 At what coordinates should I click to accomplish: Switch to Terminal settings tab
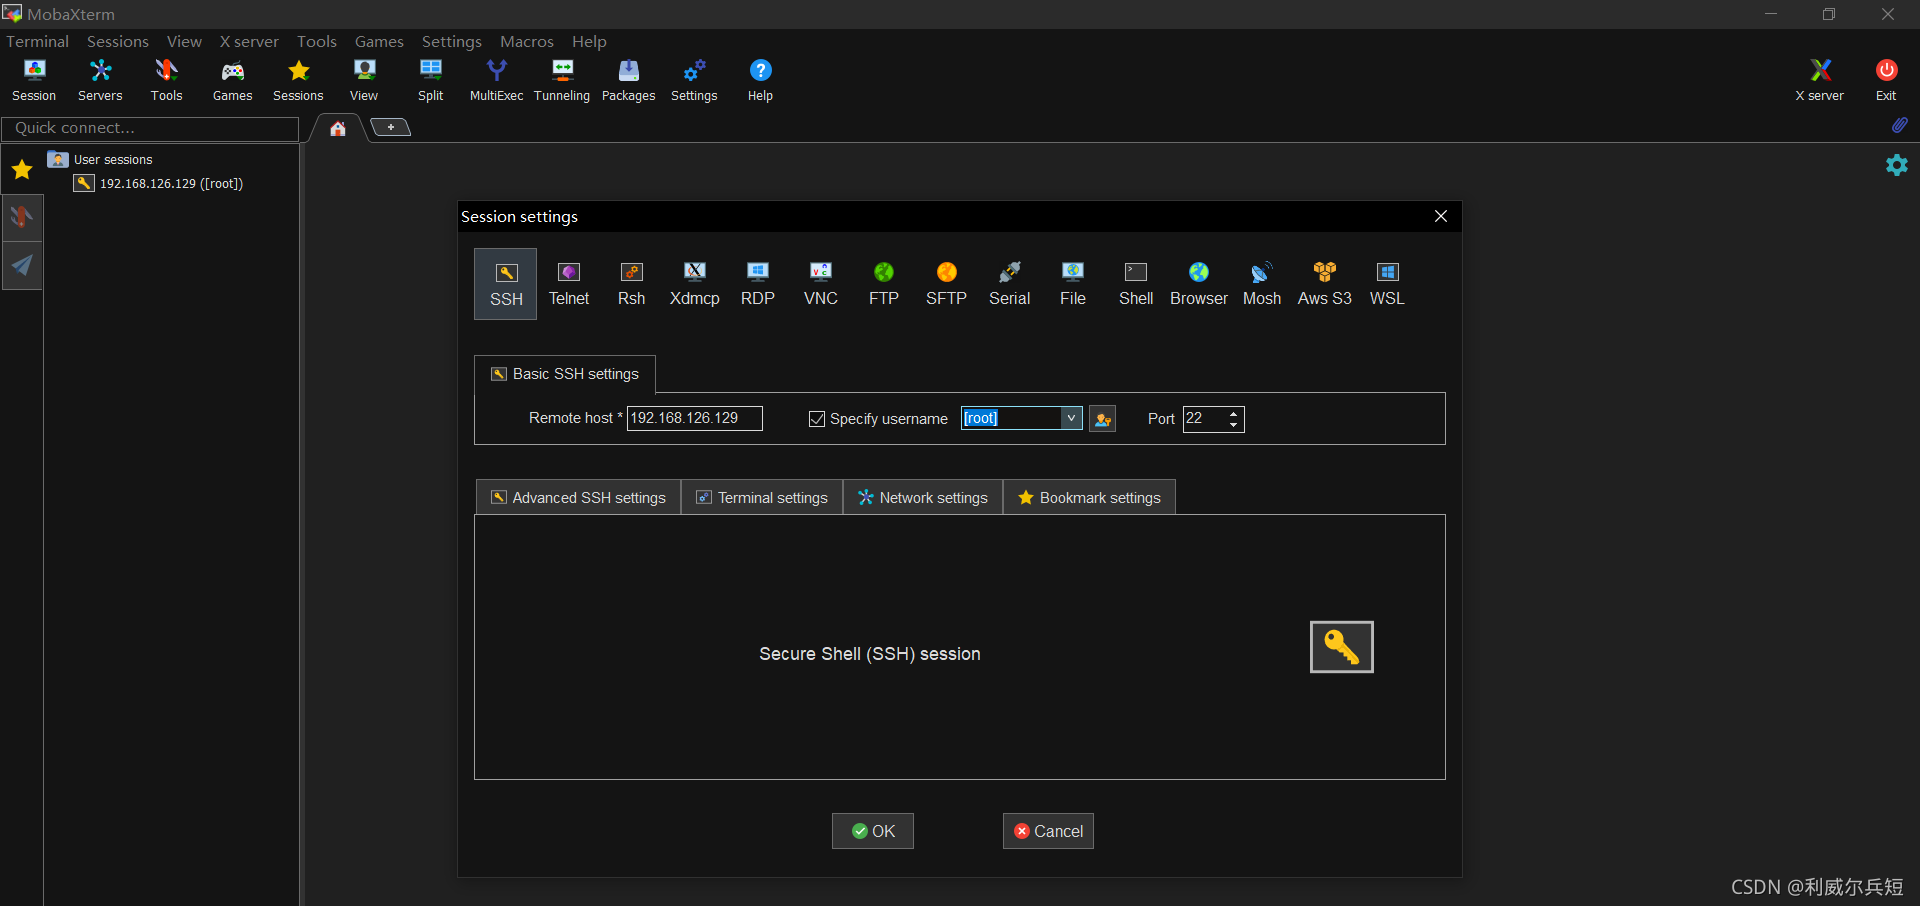762,498
